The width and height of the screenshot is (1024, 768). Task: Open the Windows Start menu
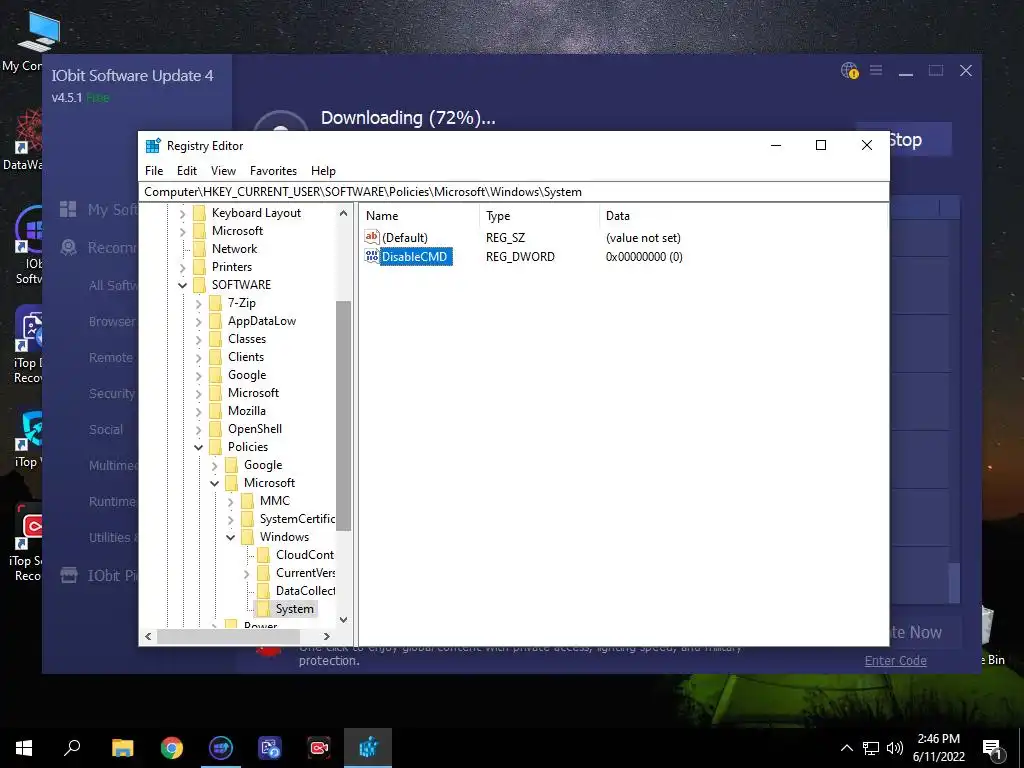pos(24,747)
